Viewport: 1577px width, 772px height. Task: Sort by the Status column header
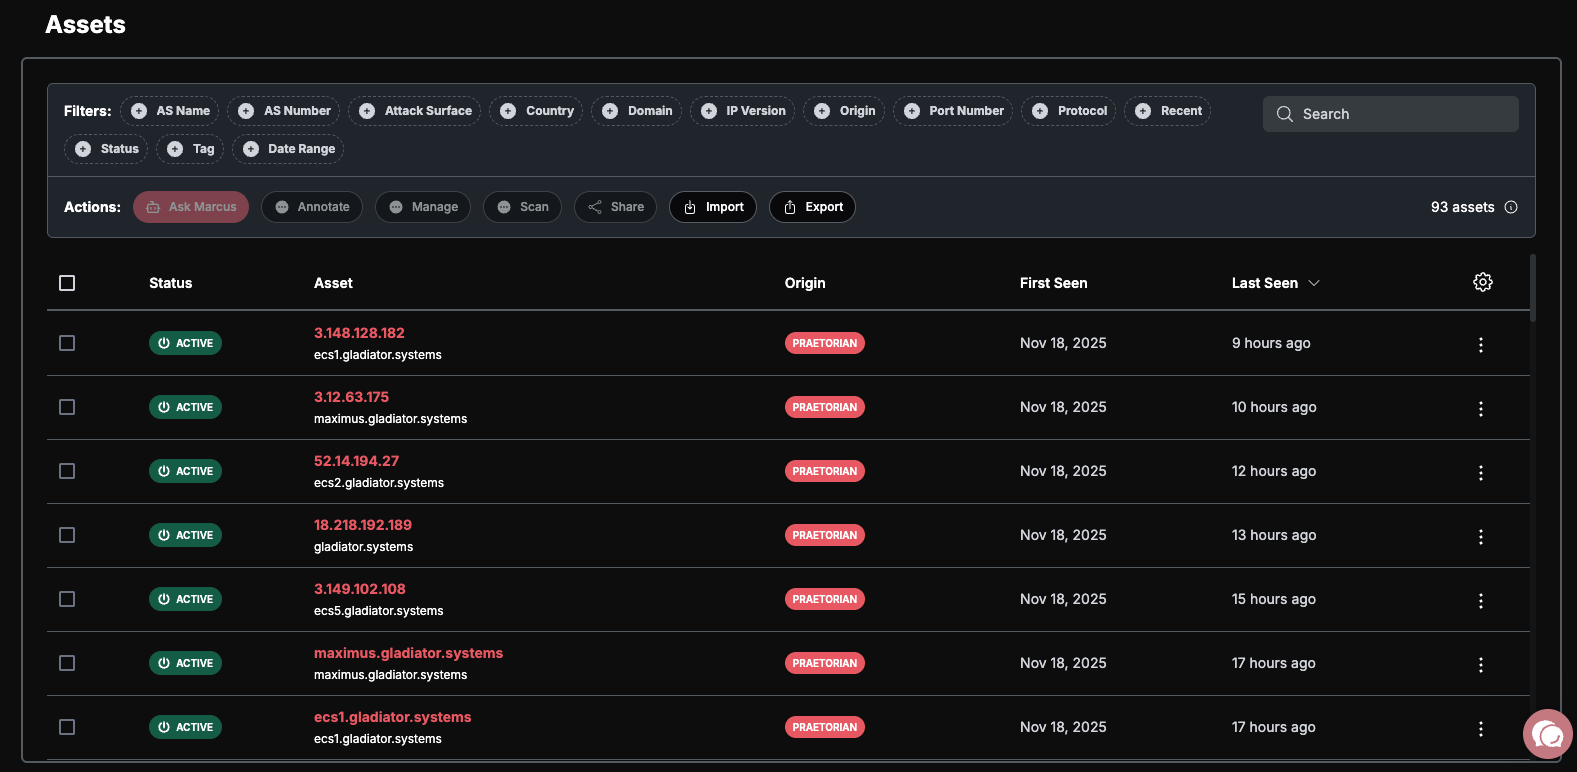170,283
